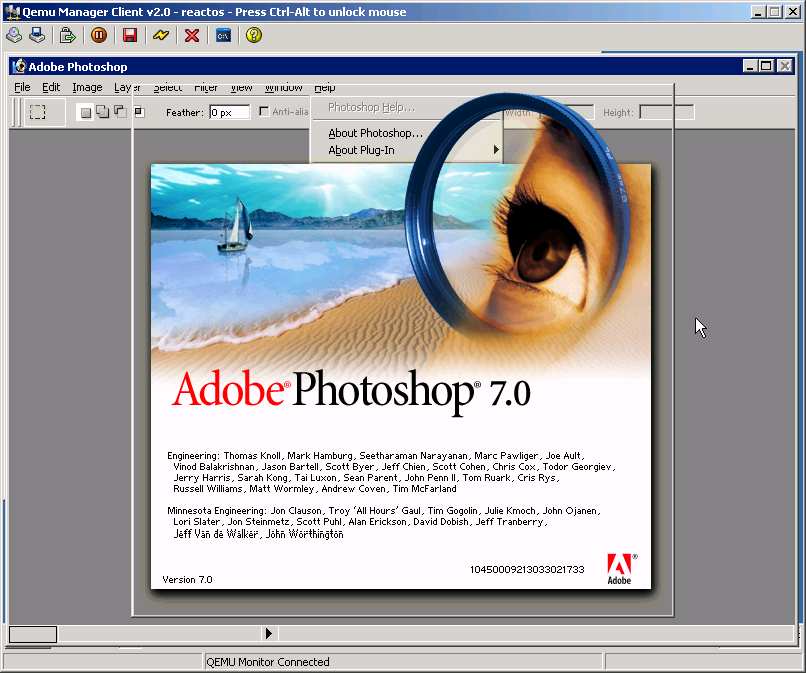Click the Version 7.0 text on splash

tap(187, 579)
